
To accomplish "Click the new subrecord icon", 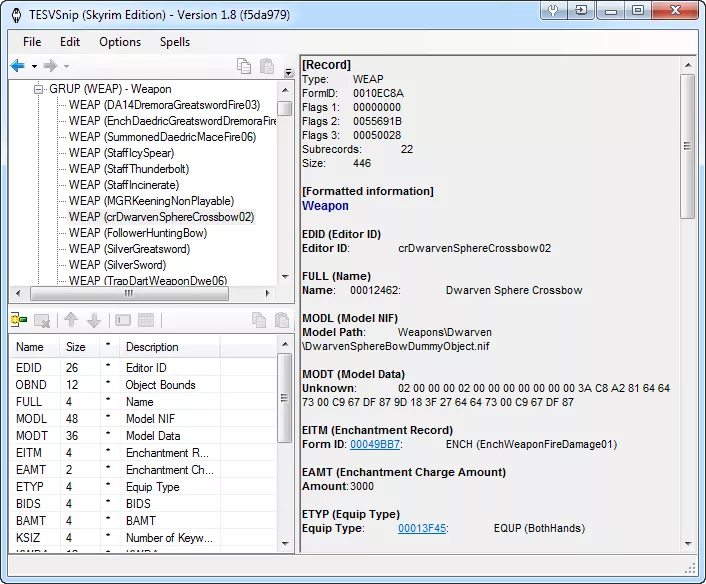I will [x=18, y=320].
